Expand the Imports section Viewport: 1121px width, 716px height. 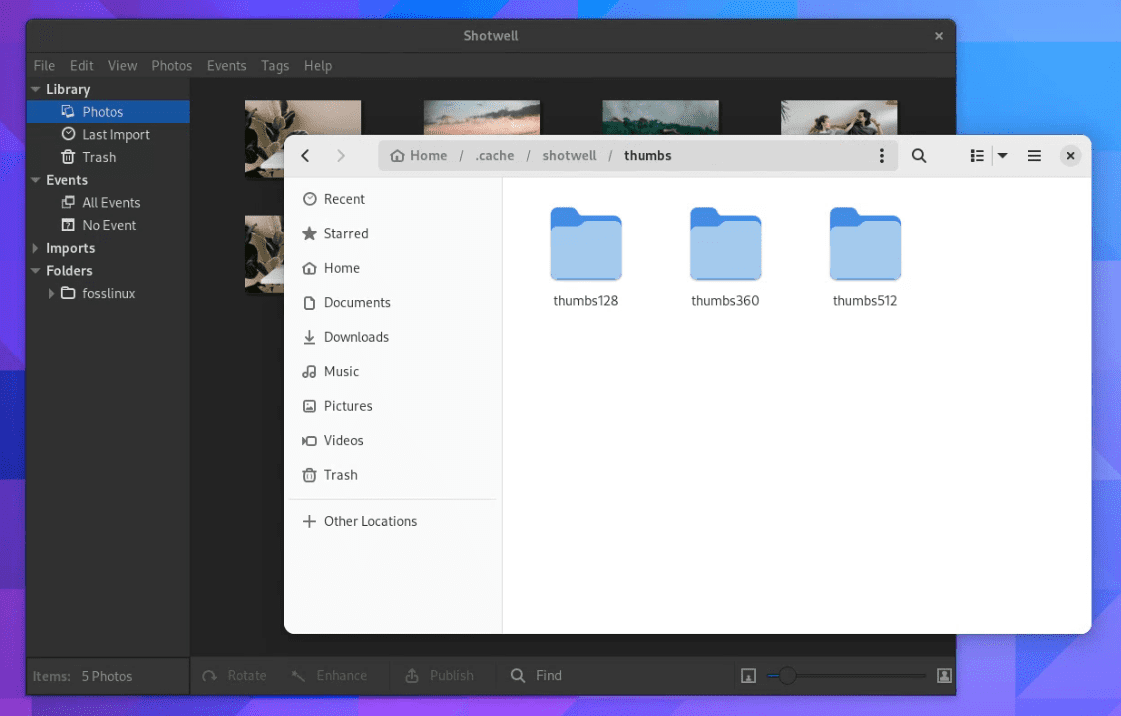click(x=35, y=248)
